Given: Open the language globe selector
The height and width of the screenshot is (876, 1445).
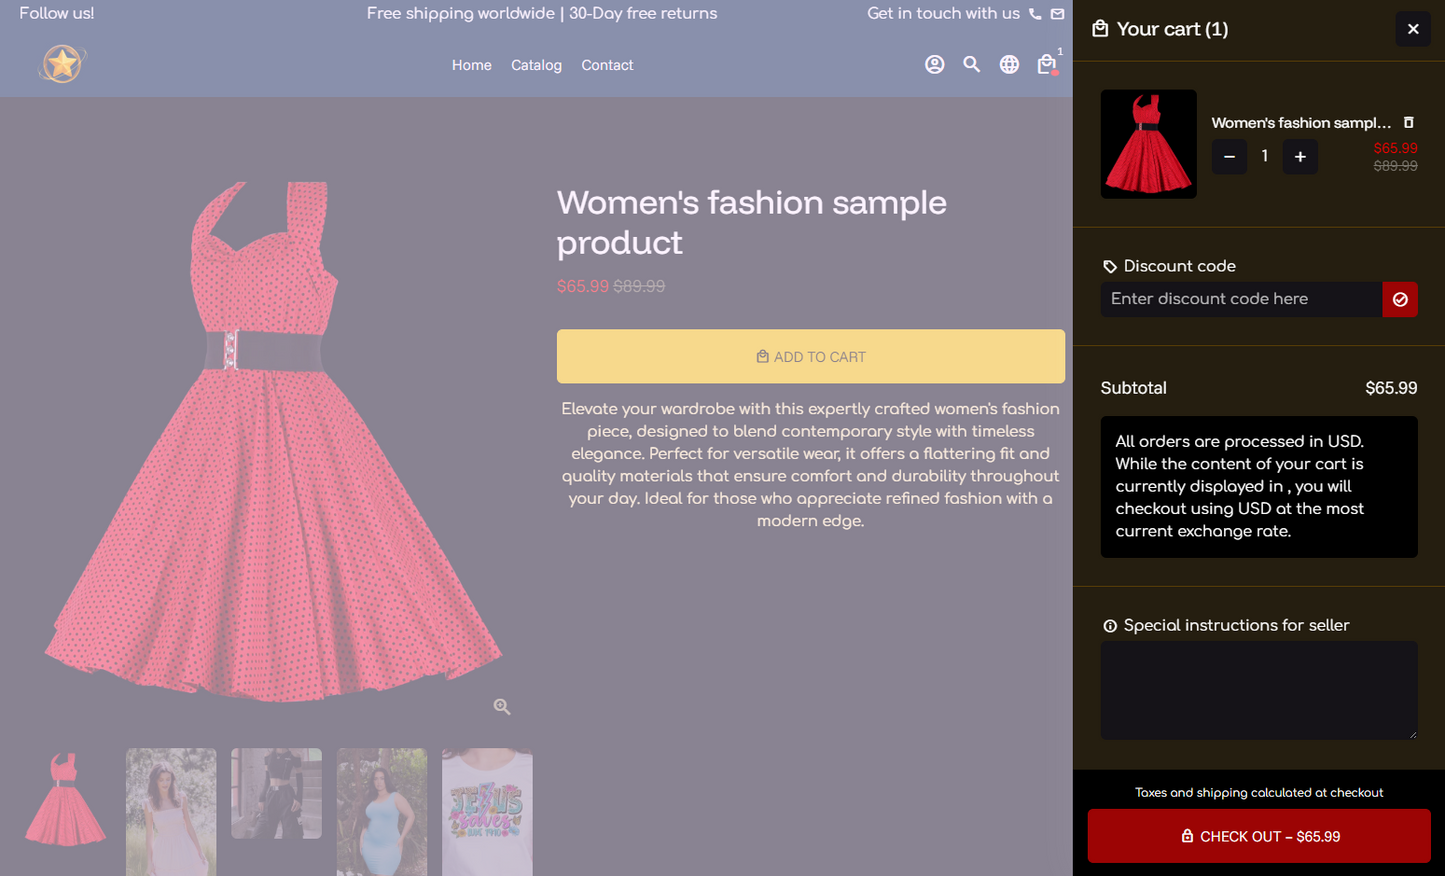Looking at the screenshot, I should (1009, 65).
